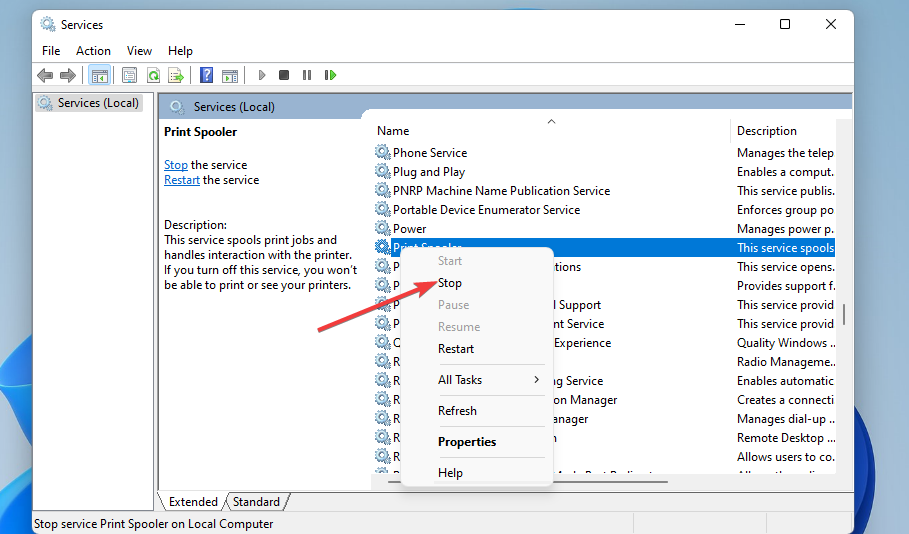Click the Refresh toolbar icon

[153, 75]
